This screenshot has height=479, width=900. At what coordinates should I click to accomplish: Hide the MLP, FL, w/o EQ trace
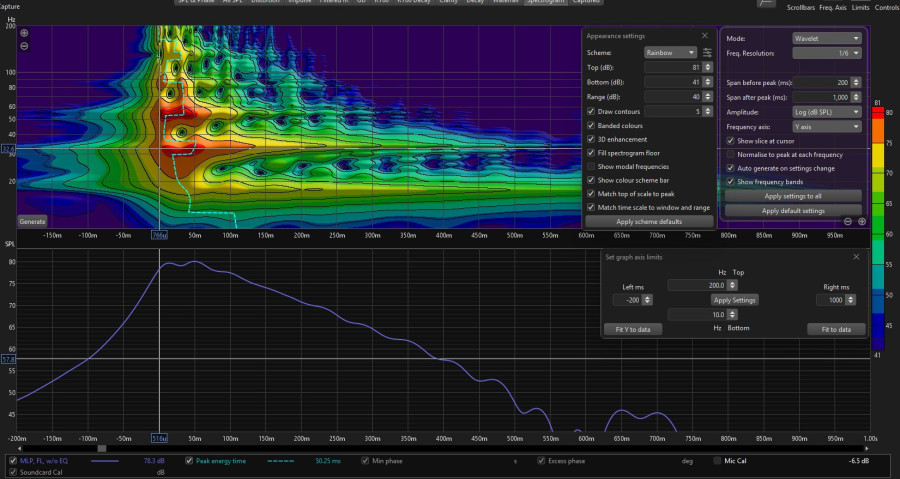point(13,461)
